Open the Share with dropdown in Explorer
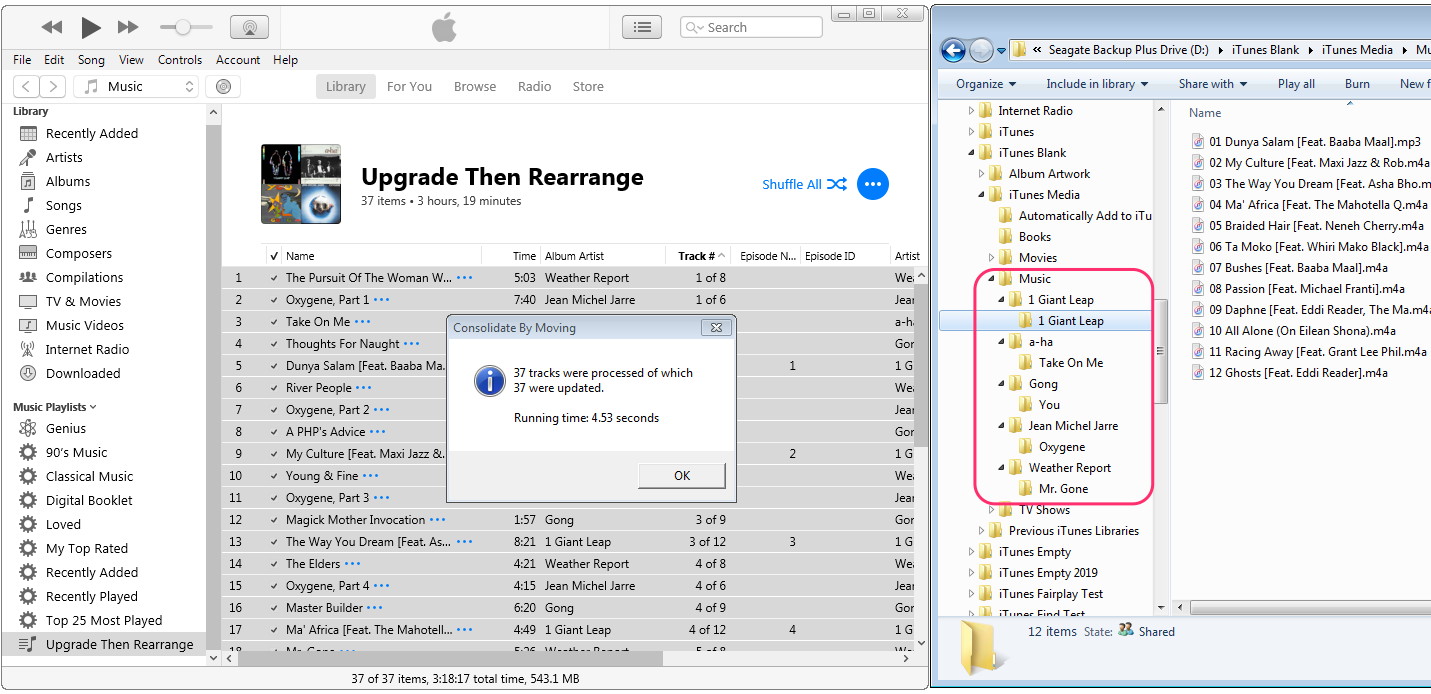1431x694 pixels. point(1213,84)
